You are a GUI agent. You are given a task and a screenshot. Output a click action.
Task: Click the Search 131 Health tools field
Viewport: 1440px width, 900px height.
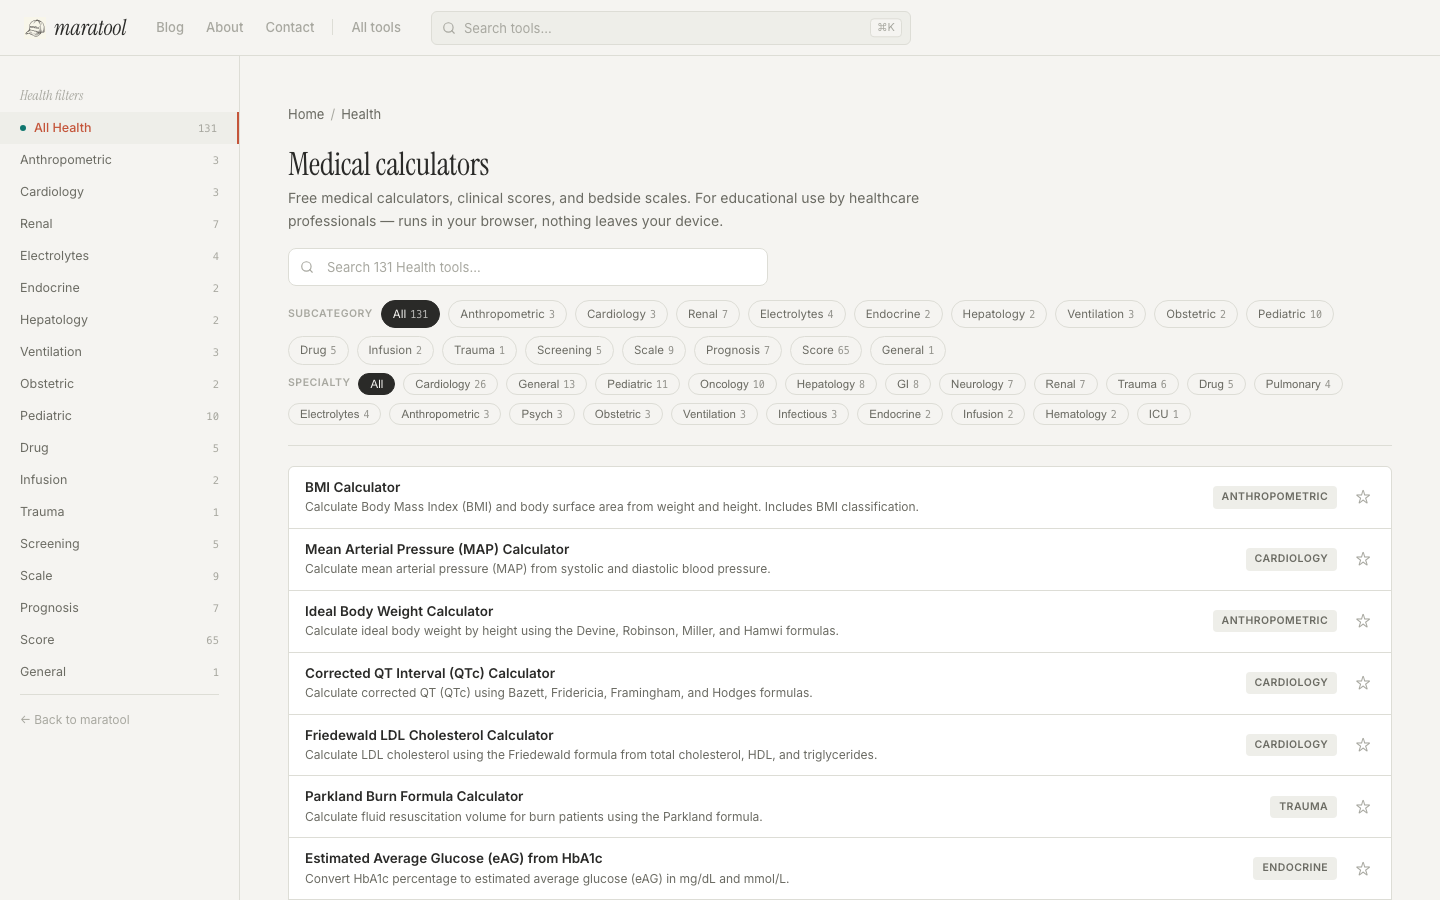pyautogui.click(x=528, y=267)
